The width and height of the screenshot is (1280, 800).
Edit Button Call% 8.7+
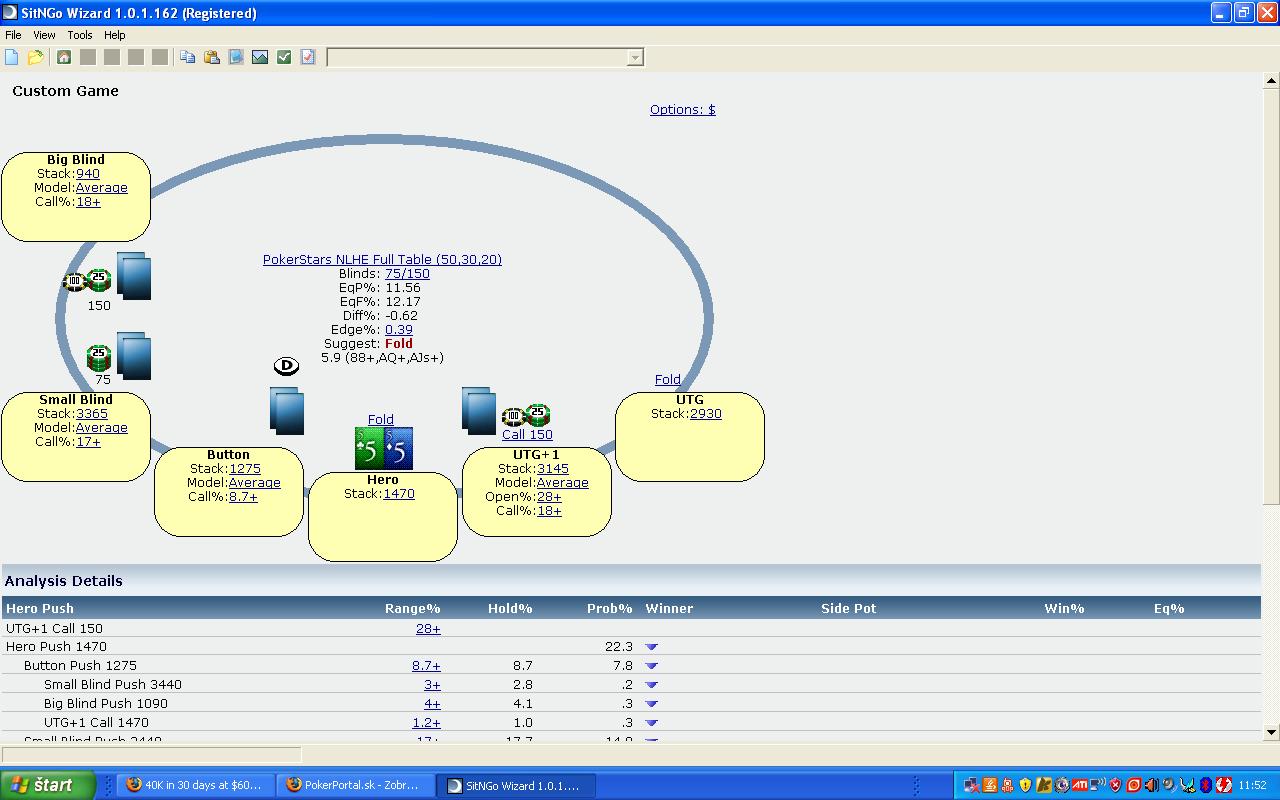243,496
